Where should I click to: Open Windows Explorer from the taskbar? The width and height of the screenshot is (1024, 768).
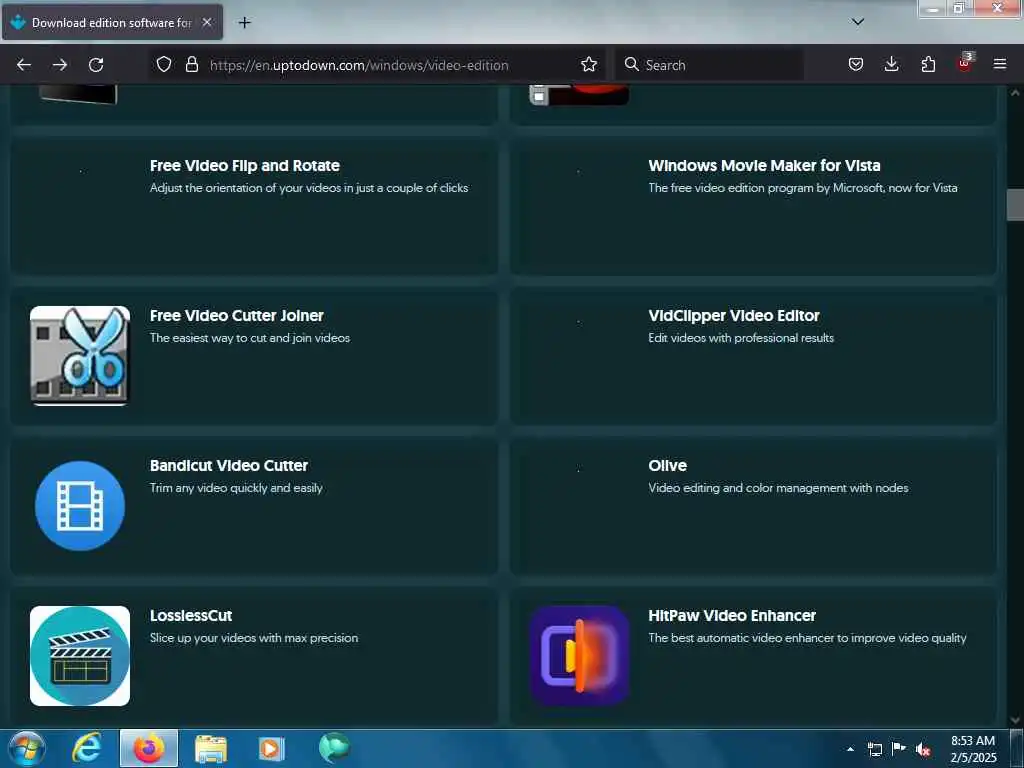tap(211, 748)
